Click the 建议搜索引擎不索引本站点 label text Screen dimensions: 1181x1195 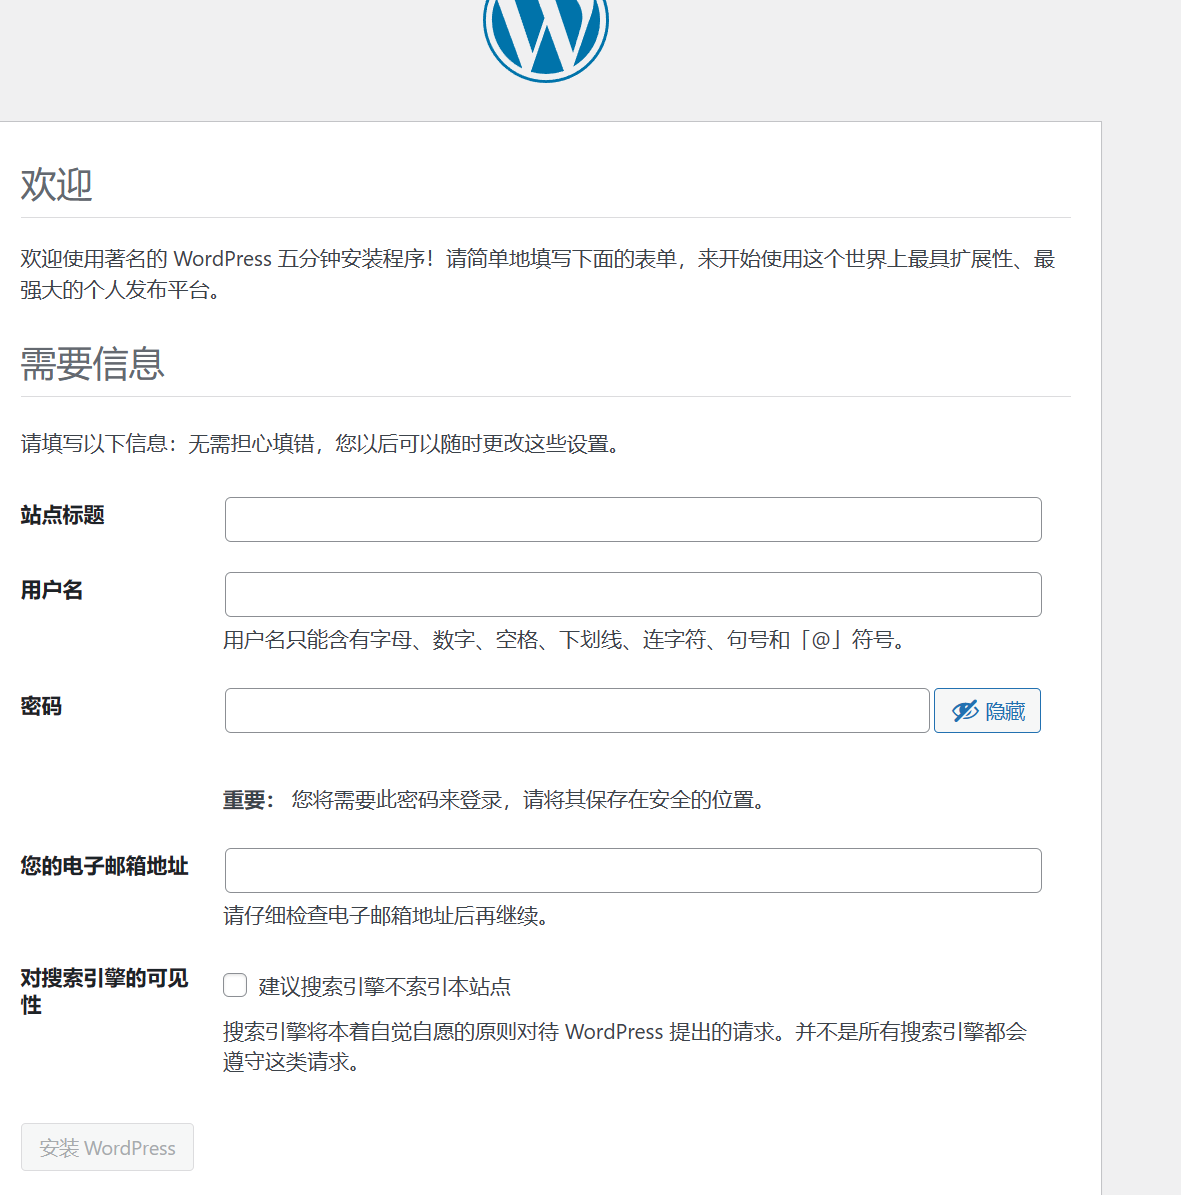point(385,987)
